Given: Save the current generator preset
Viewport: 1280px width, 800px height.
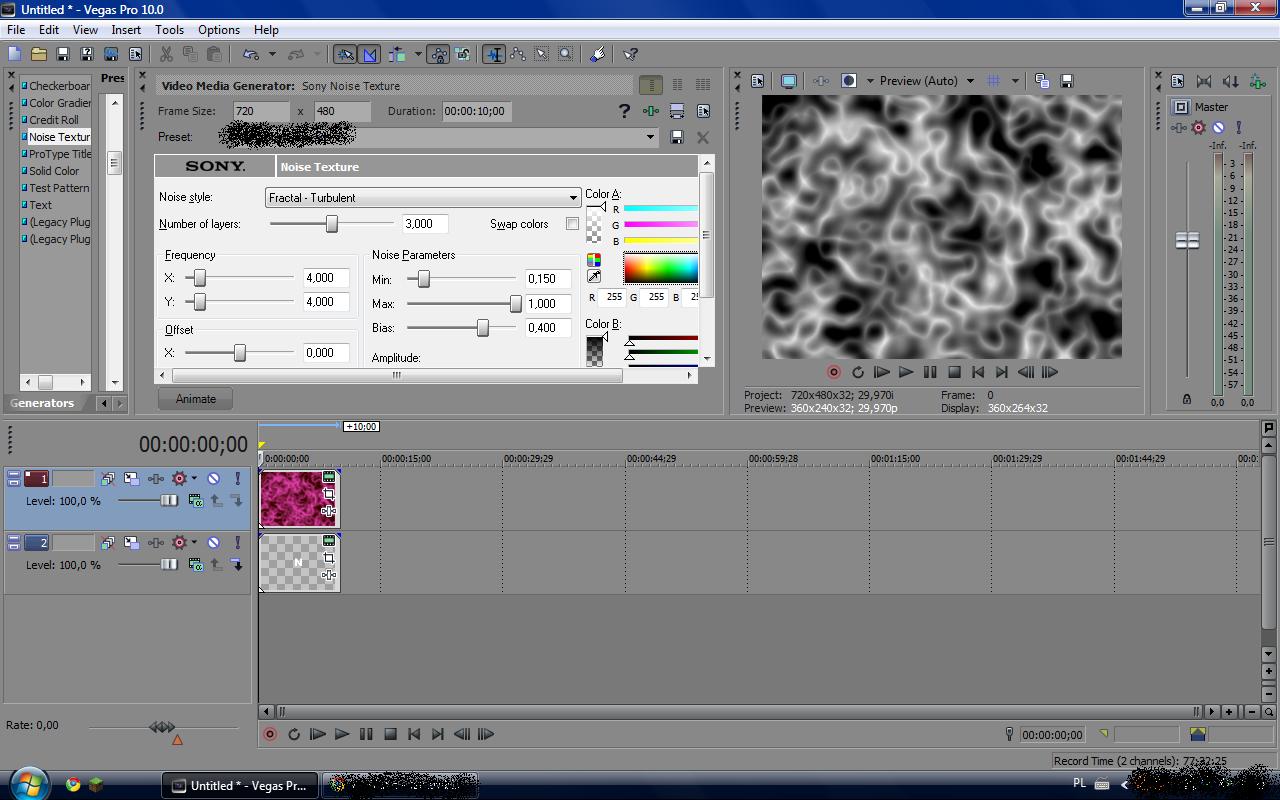Looking at the screenshot, I should (677, 137).
